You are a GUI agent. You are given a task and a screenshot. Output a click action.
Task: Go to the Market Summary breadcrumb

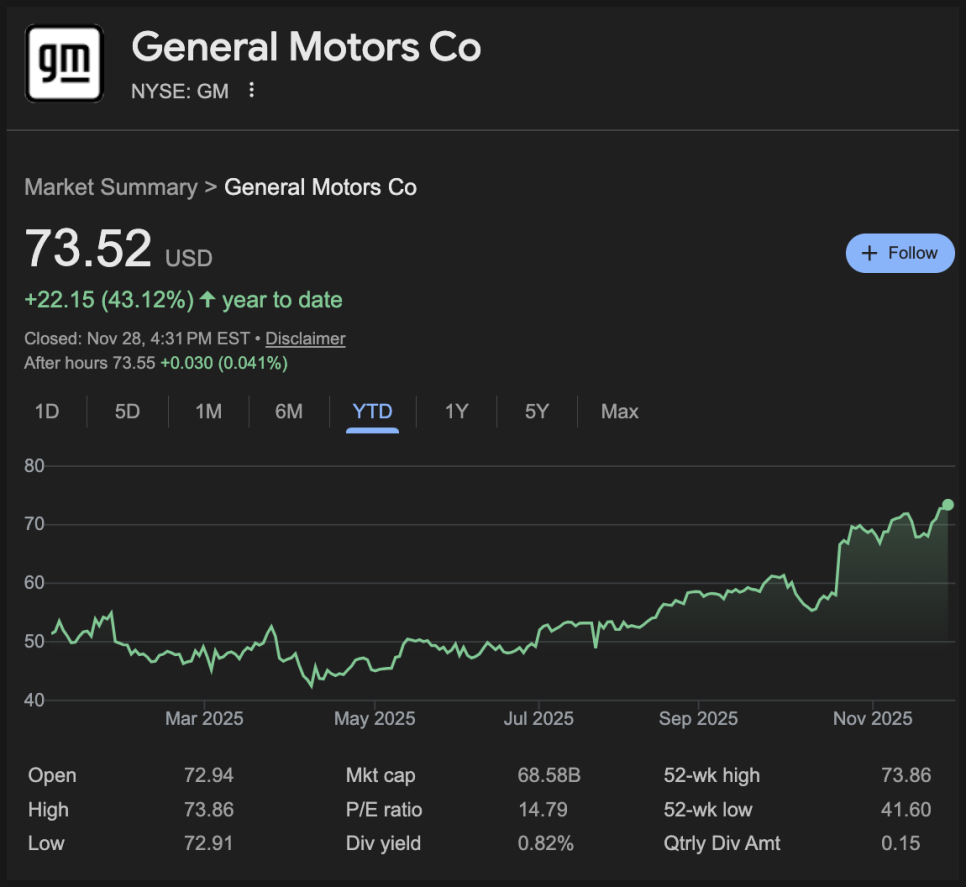click(x=110, y=187)
